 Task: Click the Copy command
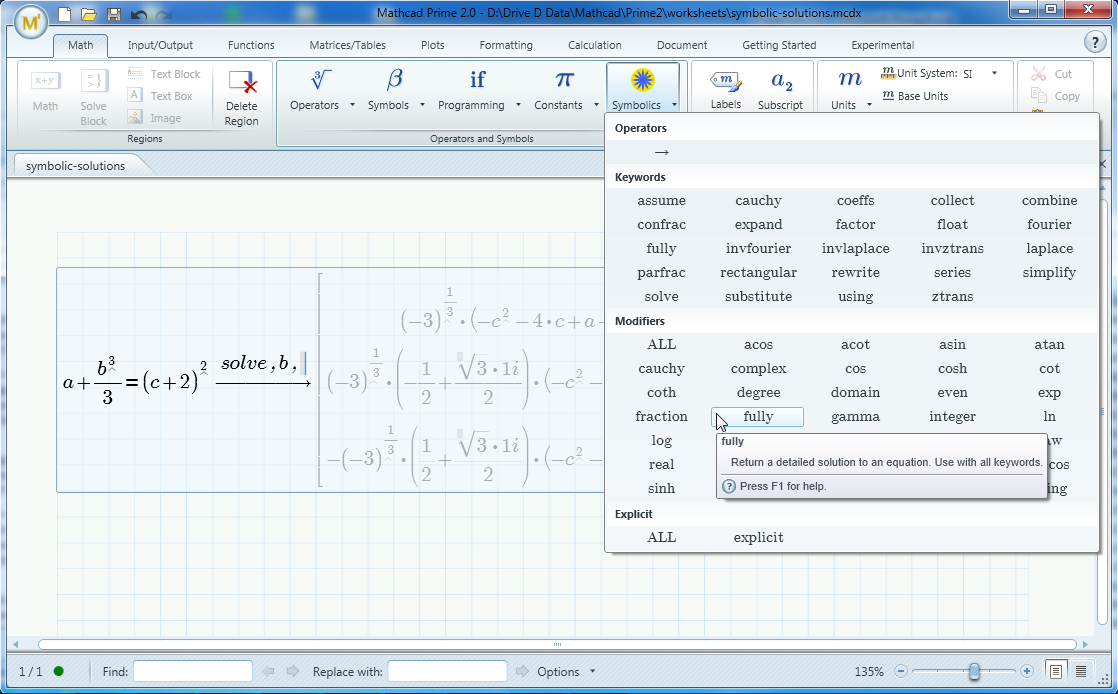pos(1056,96)
